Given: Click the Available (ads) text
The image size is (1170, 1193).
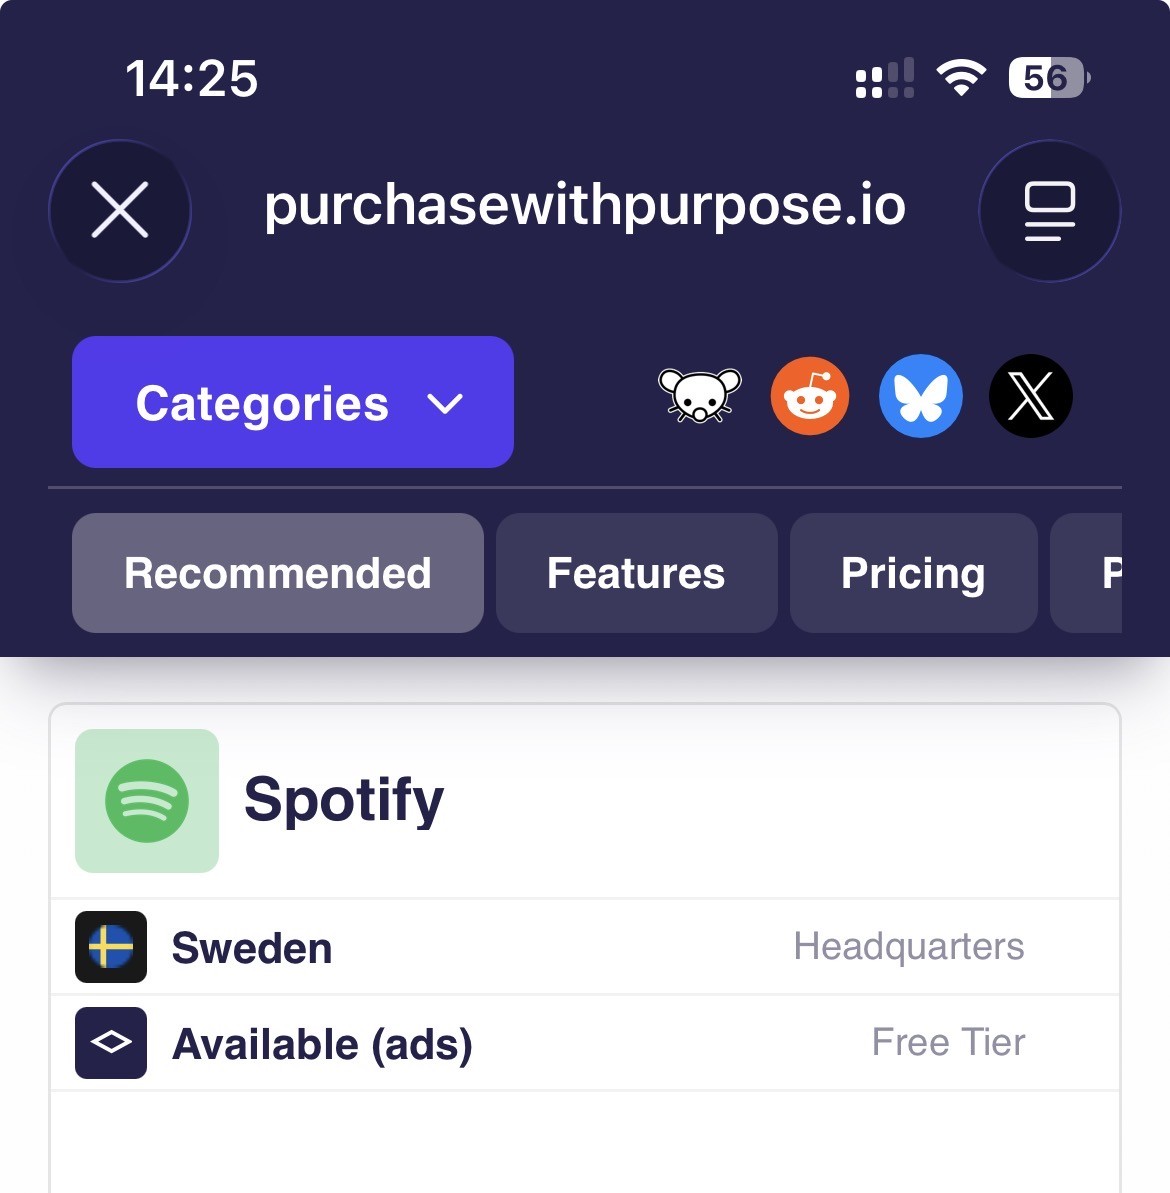Looking at the screenshot, I should tap(322, 1044).
